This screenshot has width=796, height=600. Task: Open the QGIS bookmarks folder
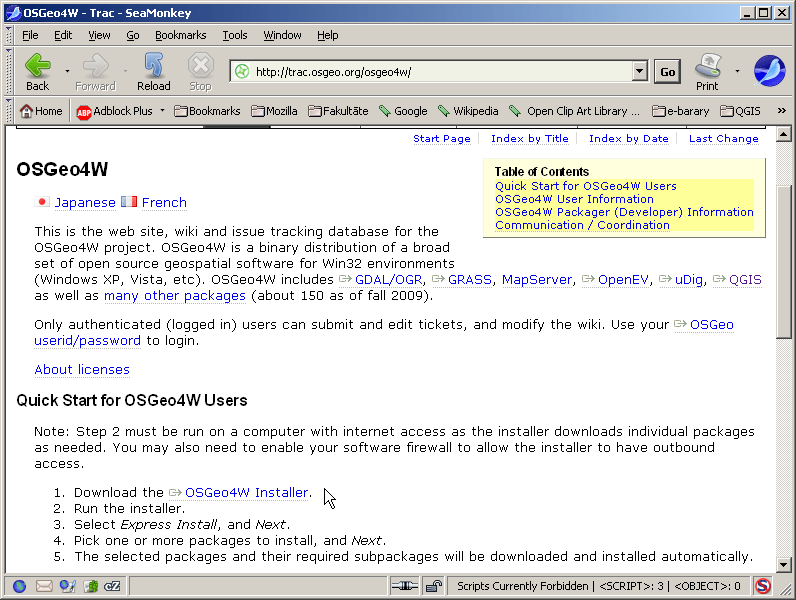[x=740, y=111]
